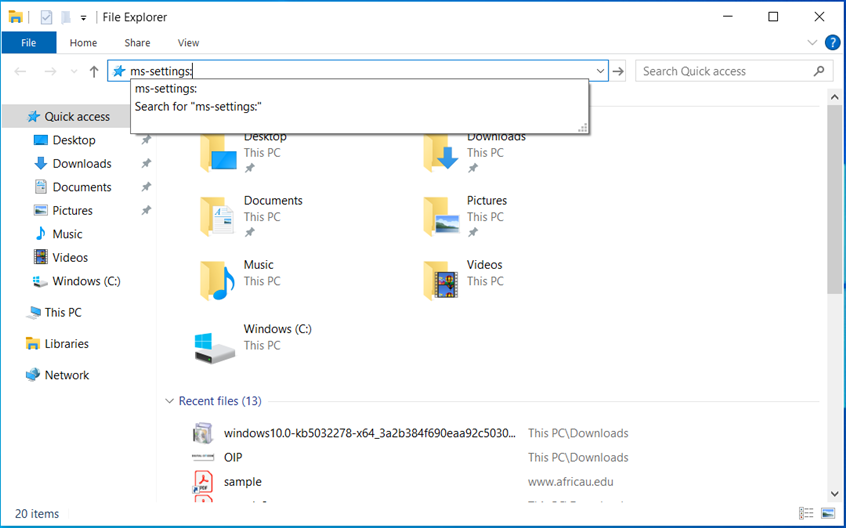Click the Videos folder icon in content area

(441, 281)
